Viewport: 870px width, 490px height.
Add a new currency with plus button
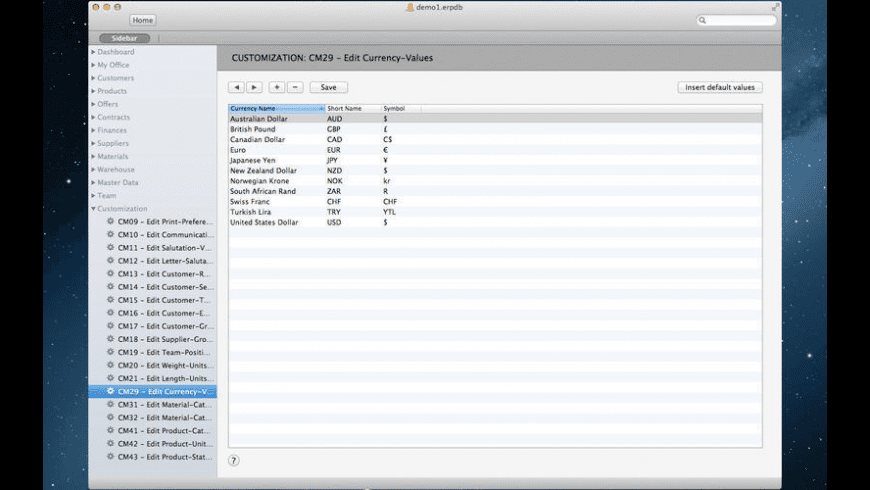[x=277, y=87]
